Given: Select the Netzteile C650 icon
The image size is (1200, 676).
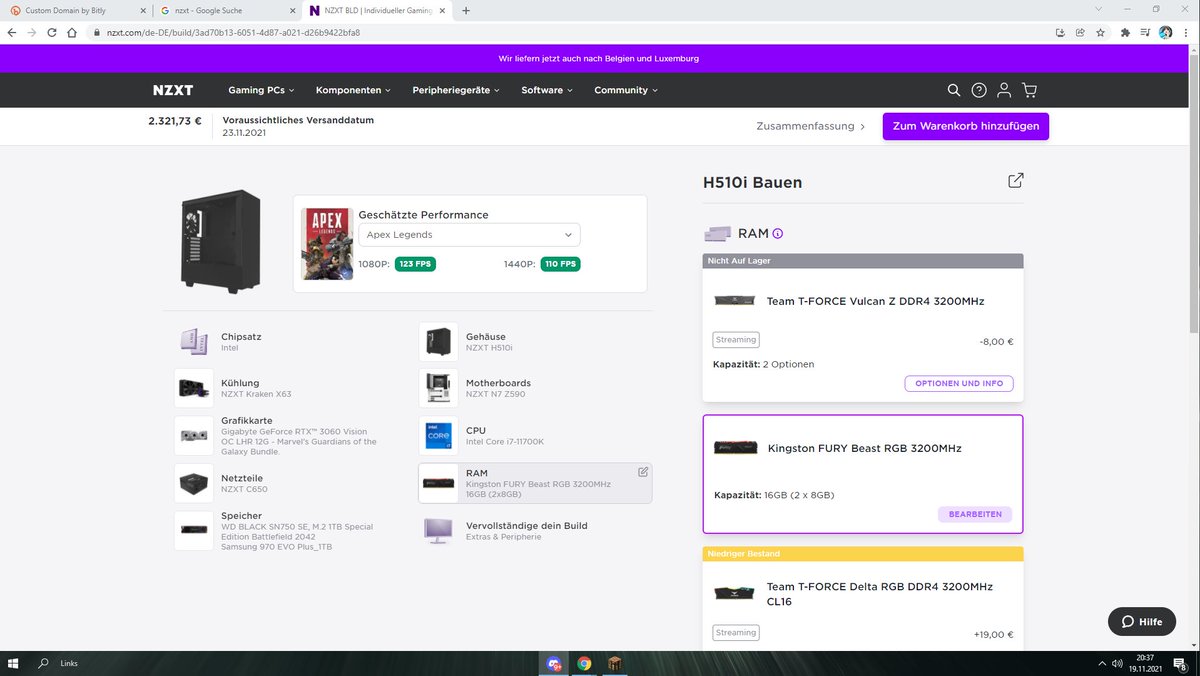Looking at the screenshot, I should coord(194,484).
